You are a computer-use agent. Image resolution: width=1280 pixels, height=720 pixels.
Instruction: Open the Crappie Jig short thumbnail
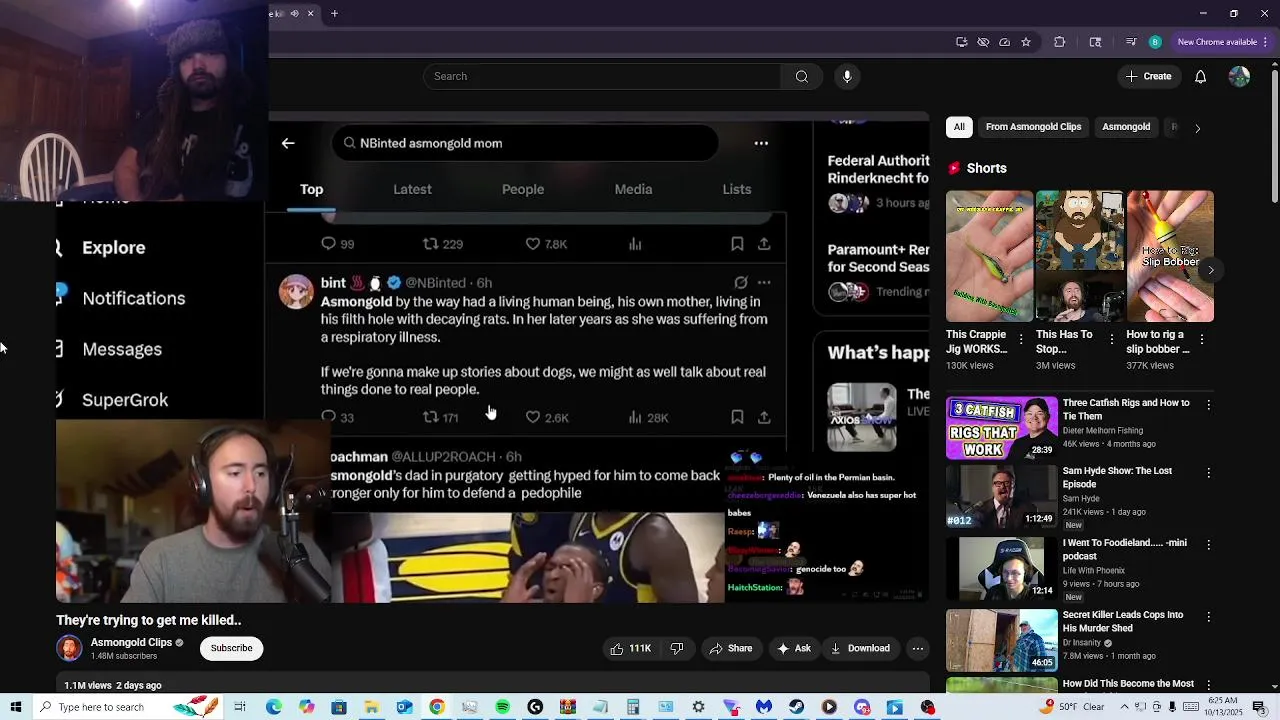990,256
